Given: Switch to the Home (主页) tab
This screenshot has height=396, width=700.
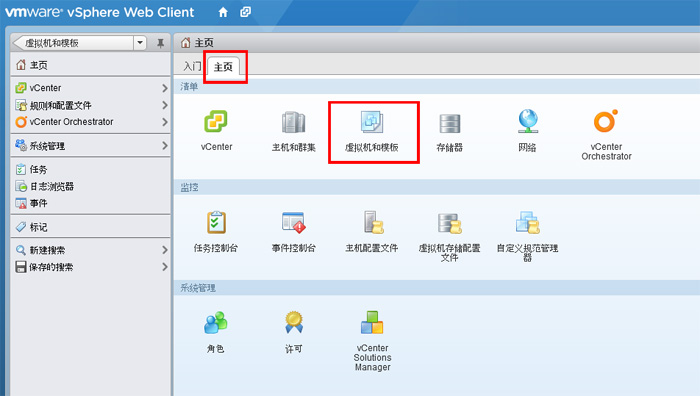Looking at the screenshot, I should (223, 67).
